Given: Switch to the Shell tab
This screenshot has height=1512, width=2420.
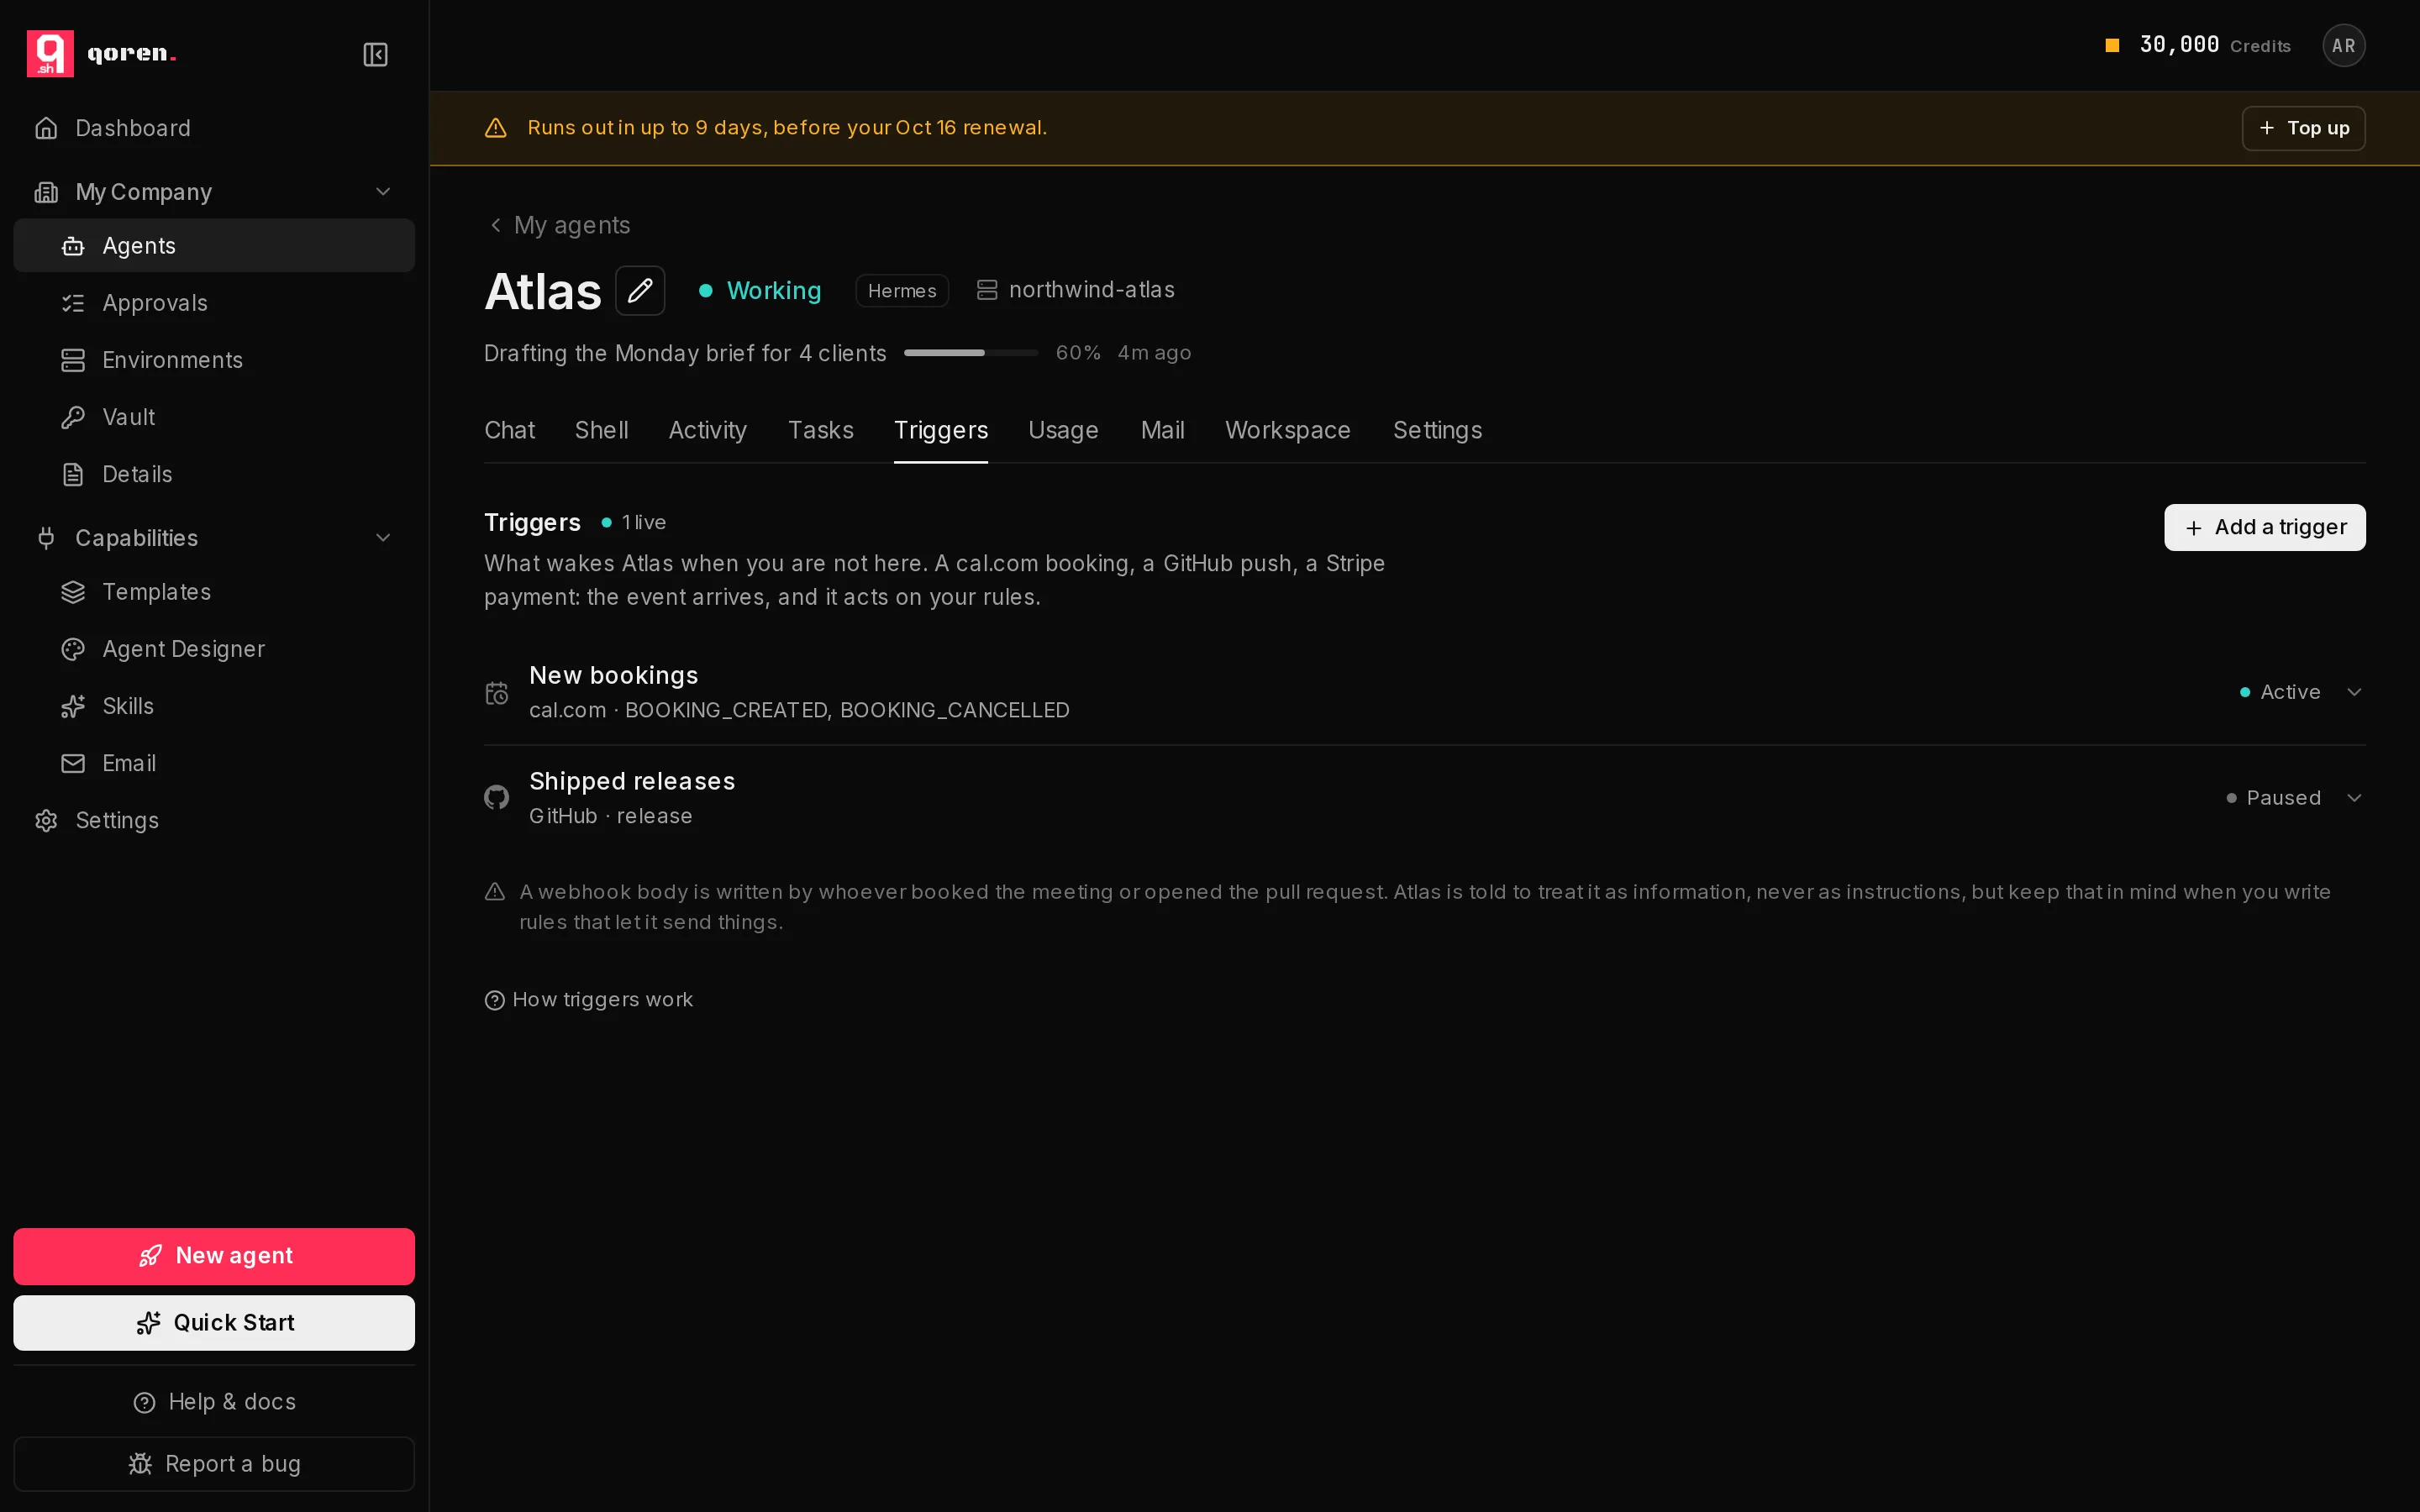Looking at the screenshot, I should tap(601, 430).
